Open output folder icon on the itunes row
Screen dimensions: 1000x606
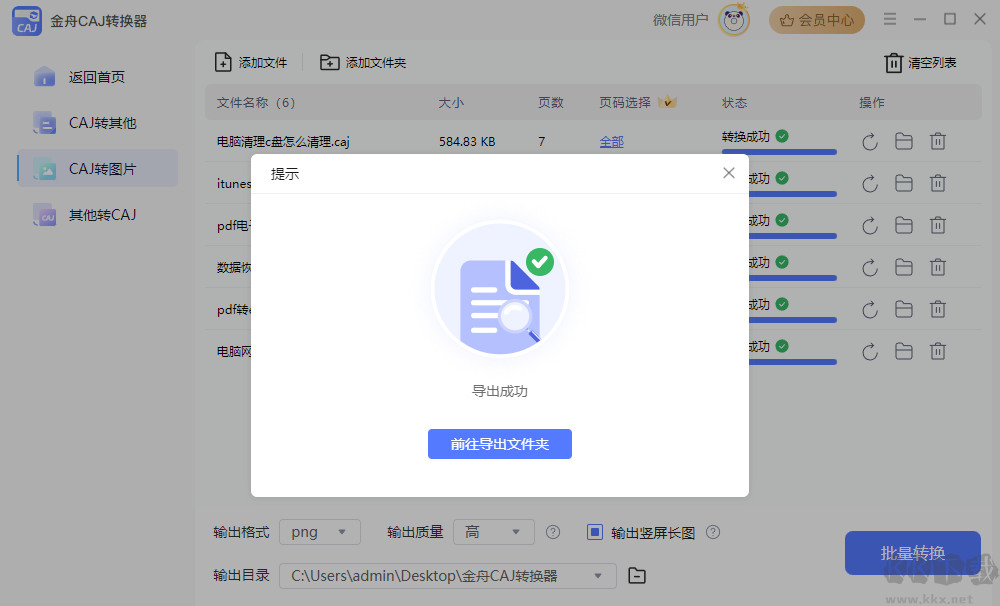coord(903,183)
